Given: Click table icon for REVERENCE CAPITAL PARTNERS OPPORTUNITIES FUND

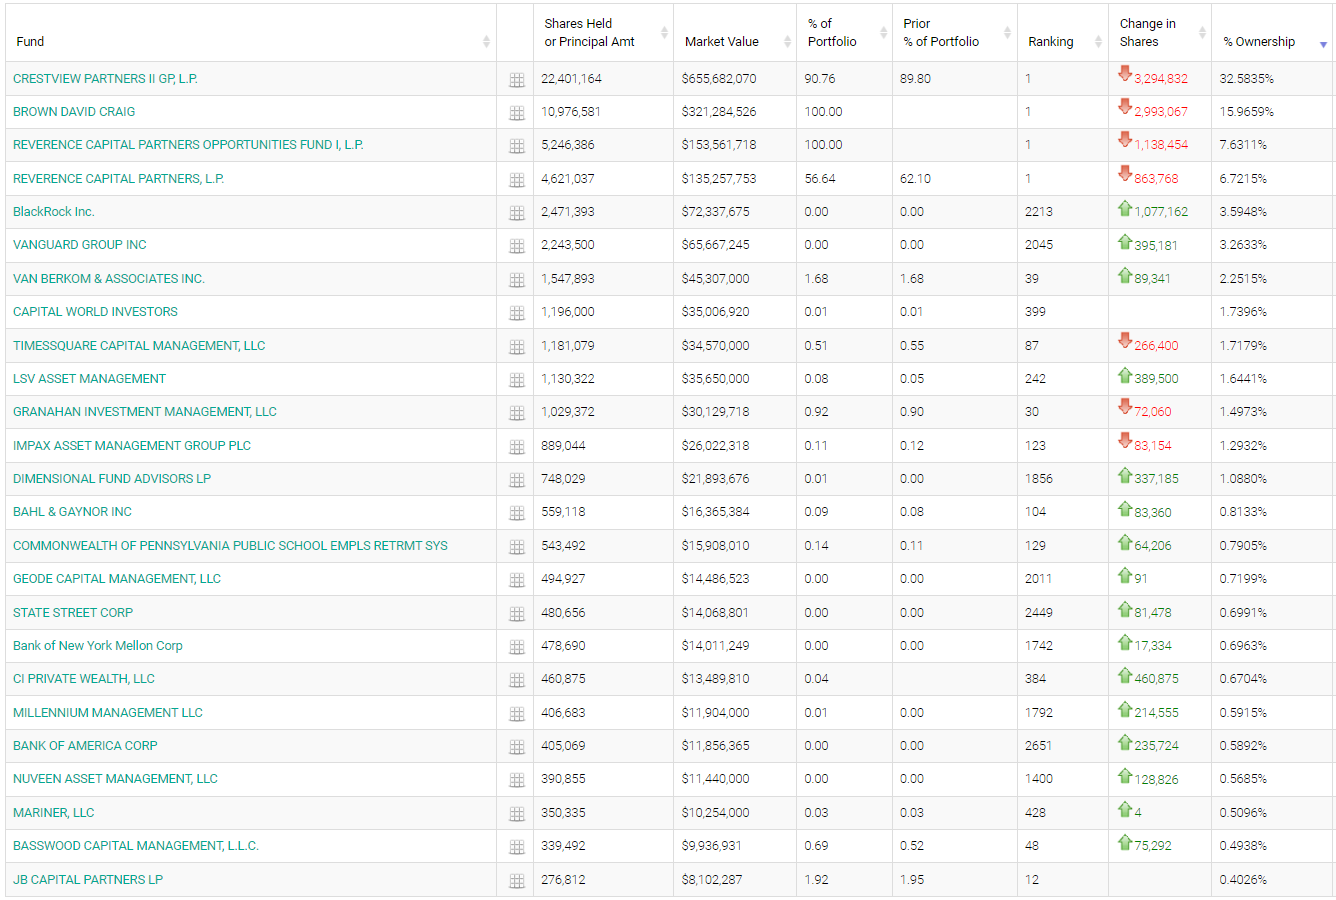Looking at the screenshot, I should (517, 146).
